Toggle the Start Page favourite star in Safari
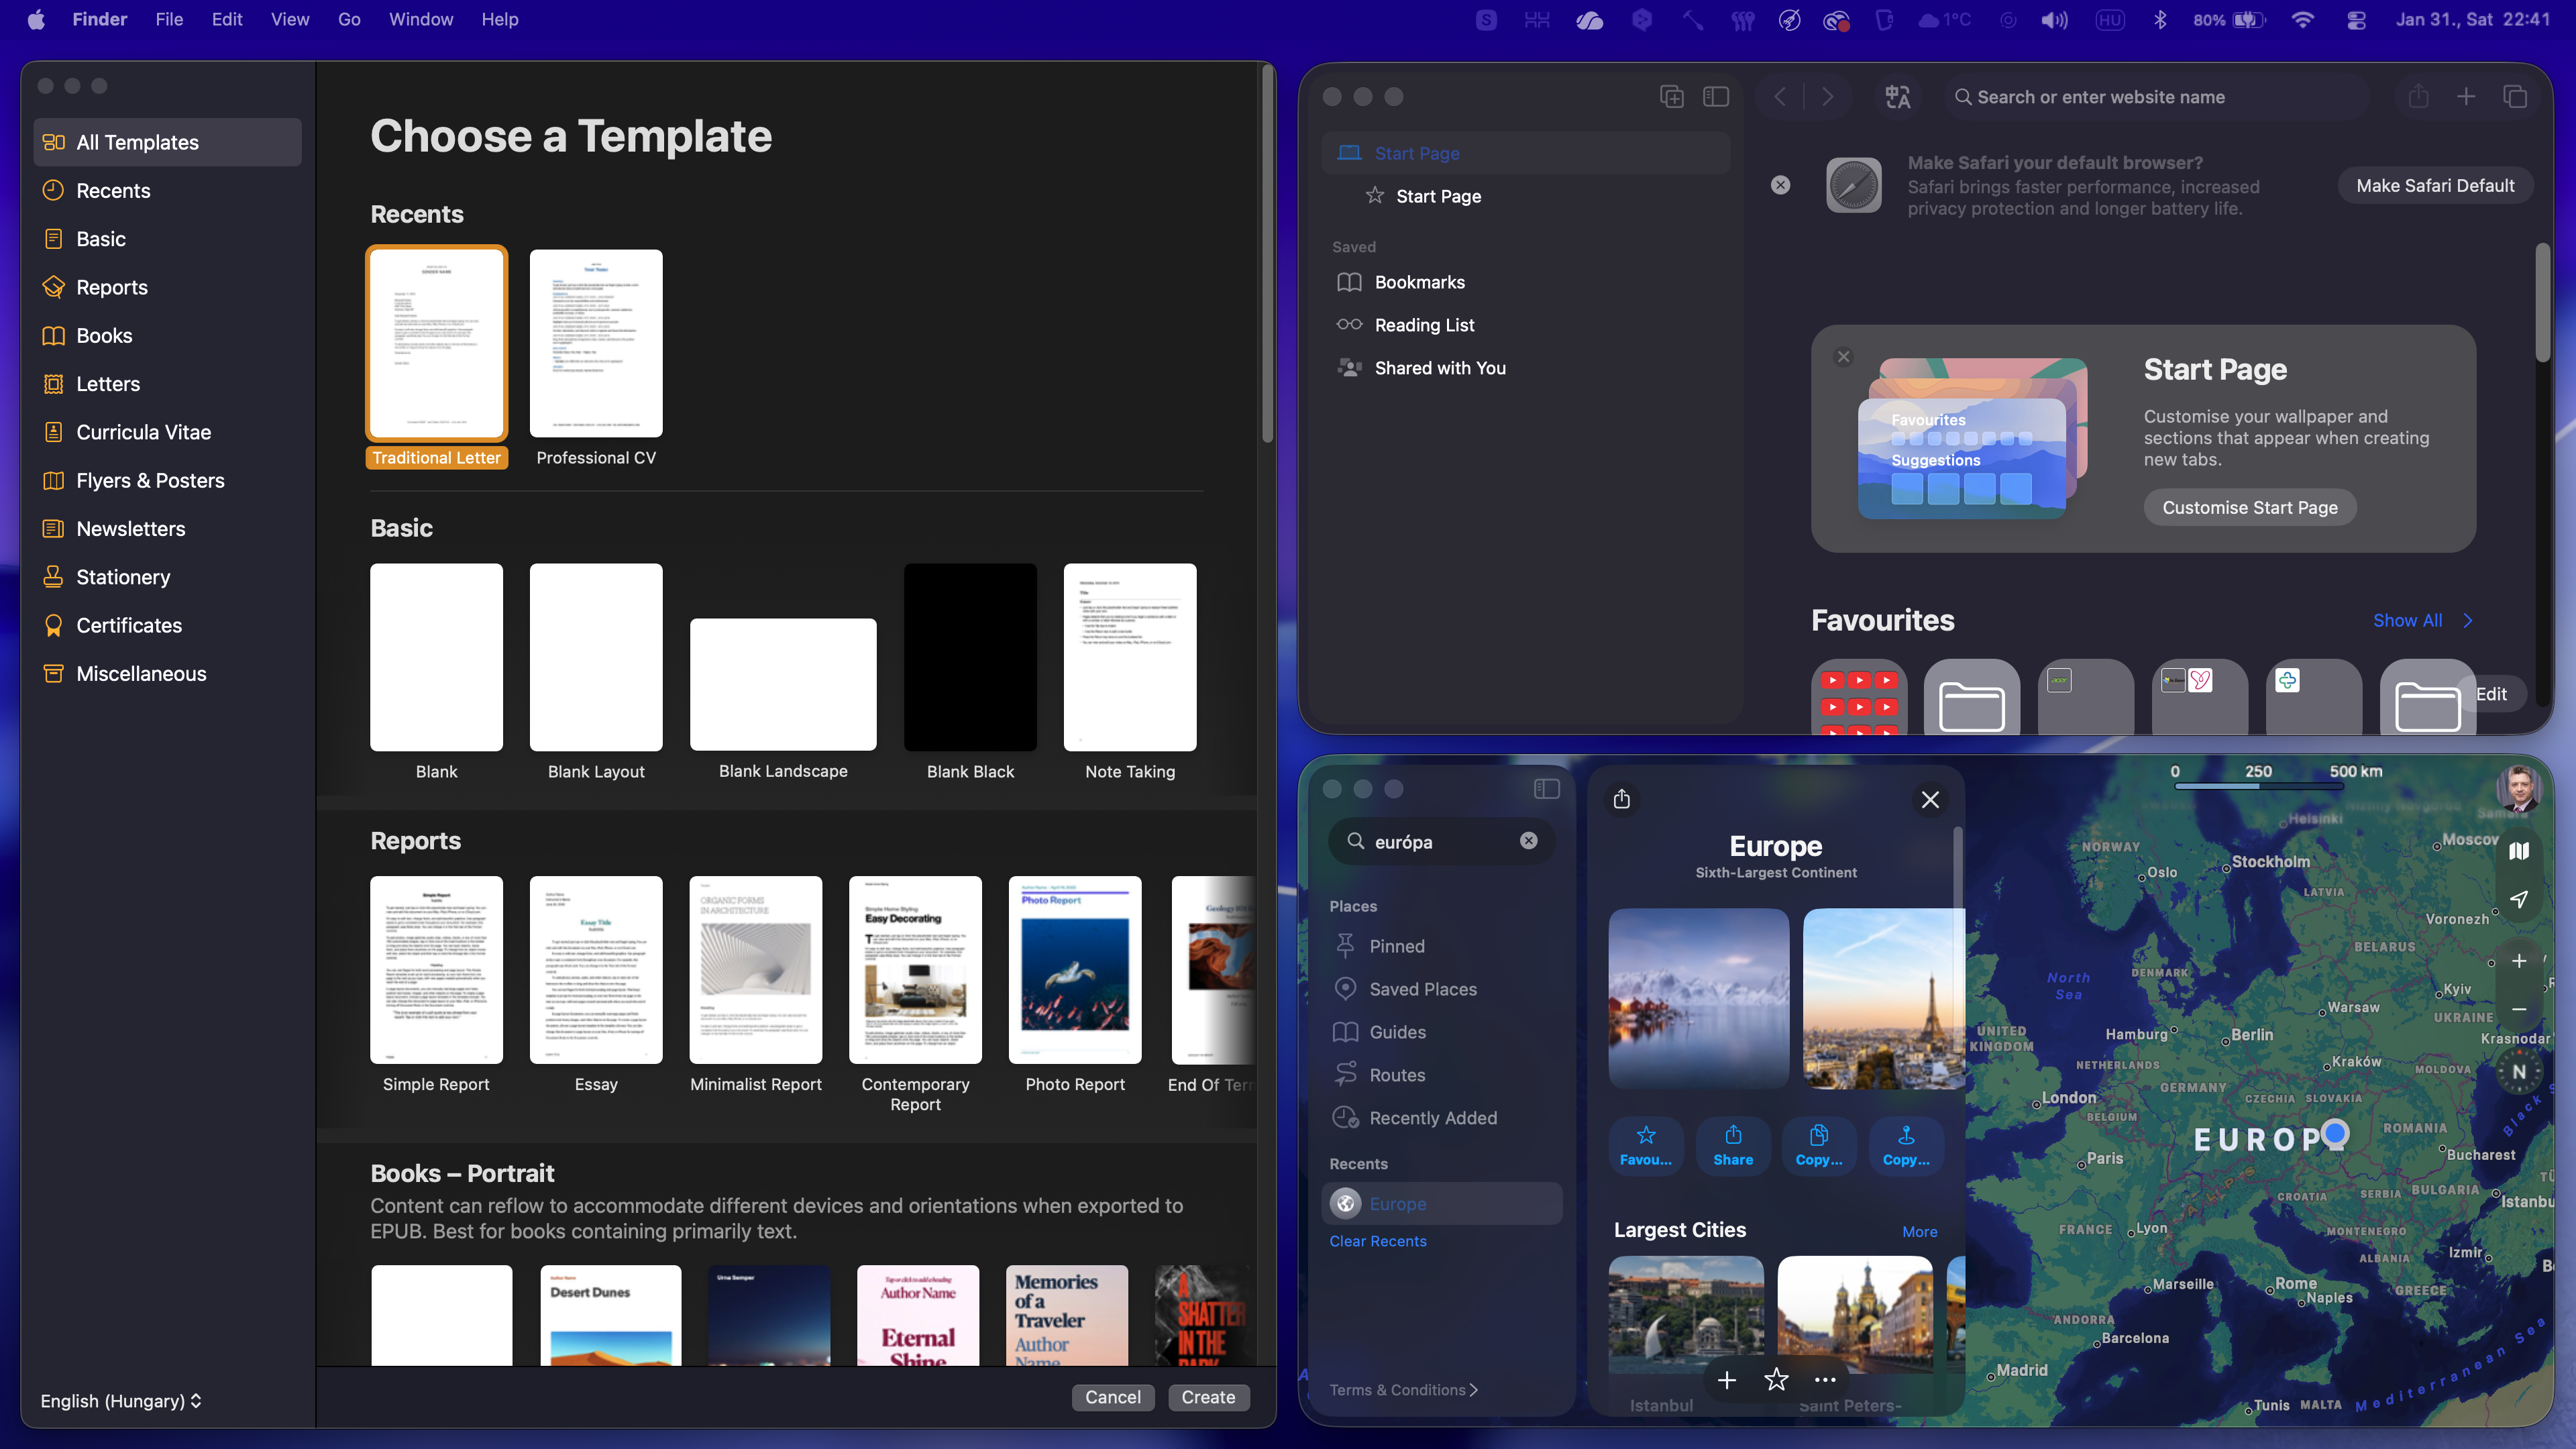2576x1449 pixels. click(x=1374, y=196)
